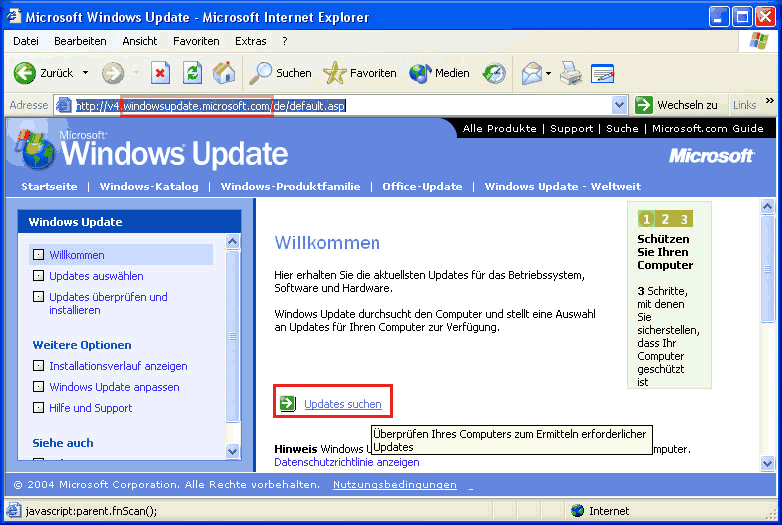This screenshot has width=782, height=525.
Task: Open the Extras menu
Action: 251,41
